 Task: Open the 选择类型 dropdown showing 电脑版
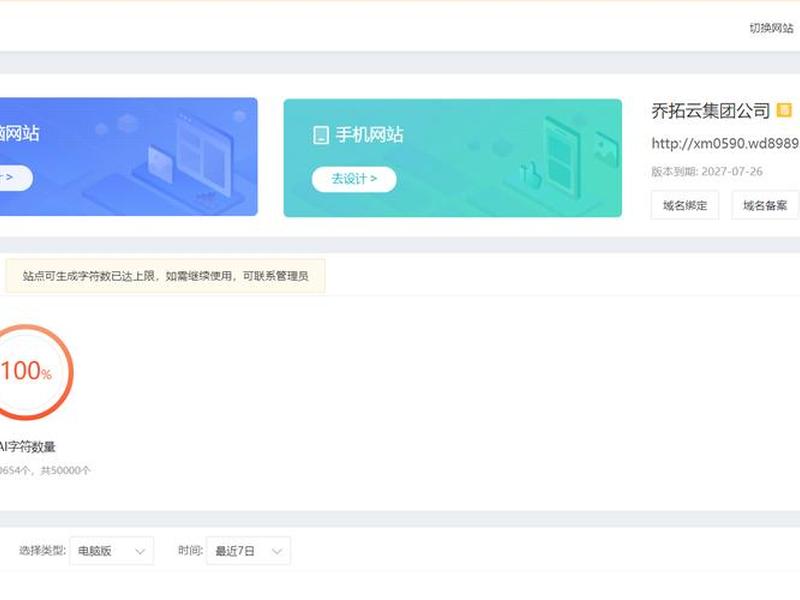click(111, 551)
